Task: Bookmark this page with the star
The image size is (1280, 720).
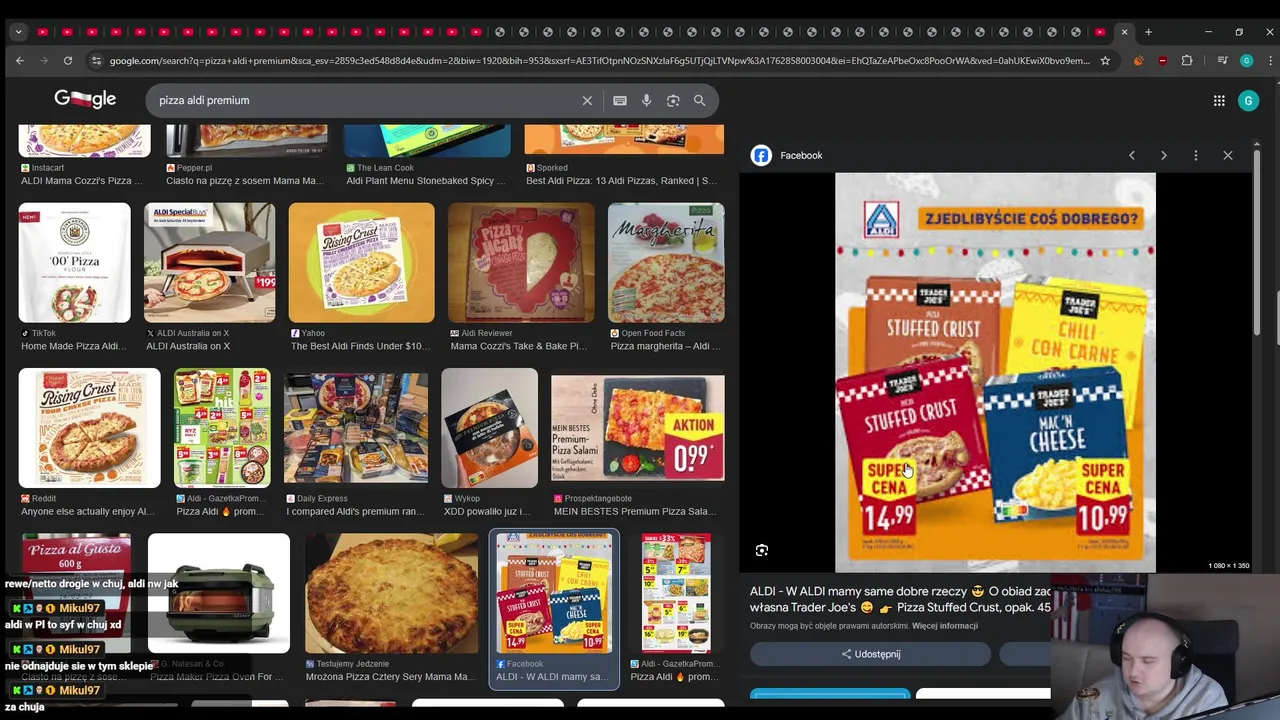Action: (1105, 61)
